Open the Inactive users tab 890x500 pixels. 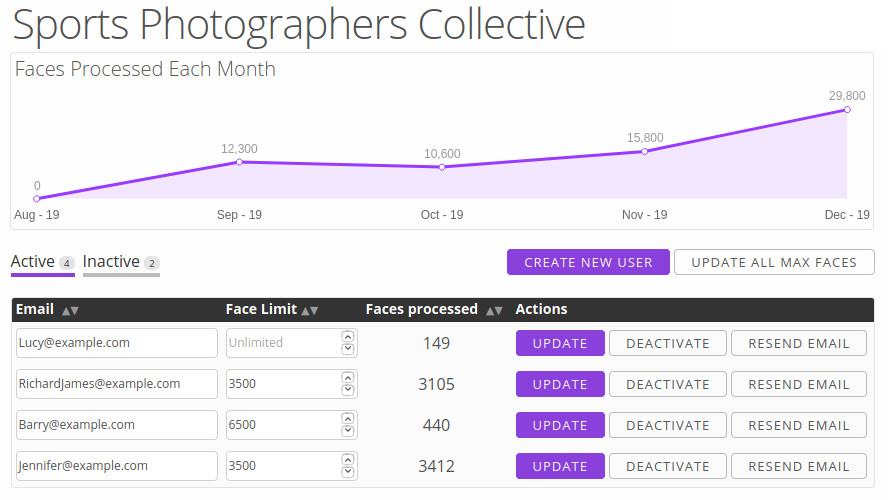coord(111,262)
